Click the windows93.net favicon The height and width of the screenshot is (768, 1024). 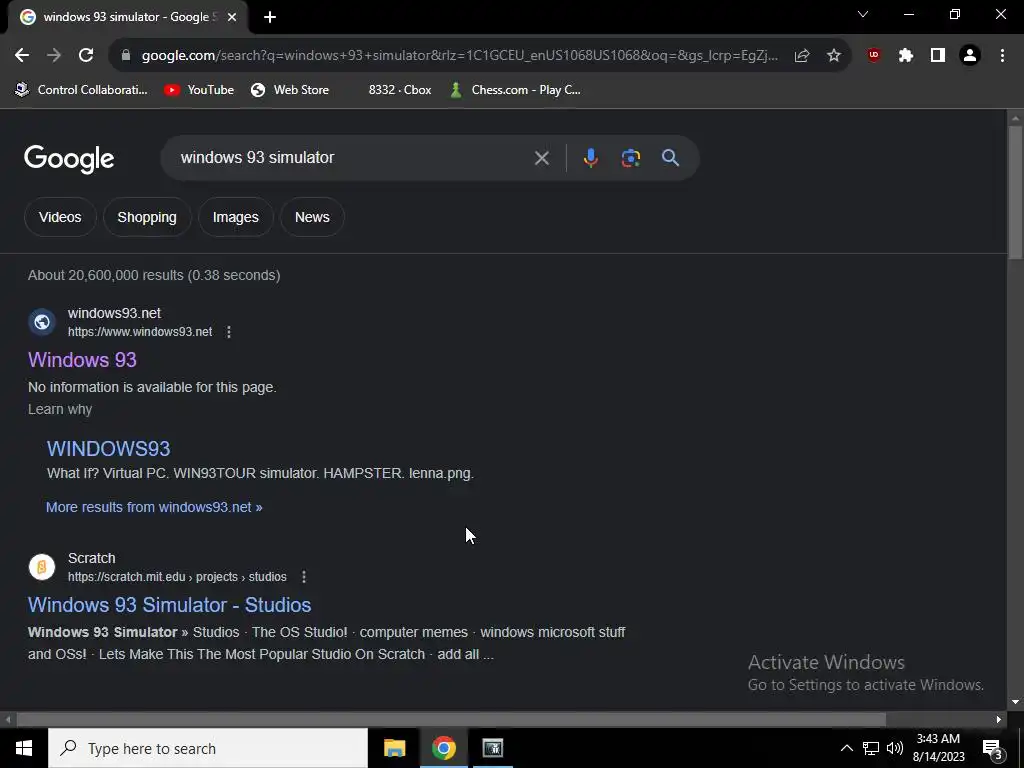point(42,322)
